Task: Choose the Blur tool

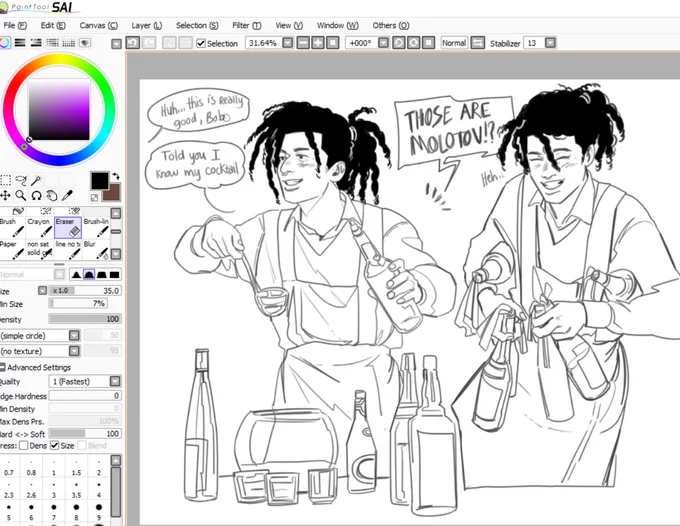Action: (x=96, y=250)
